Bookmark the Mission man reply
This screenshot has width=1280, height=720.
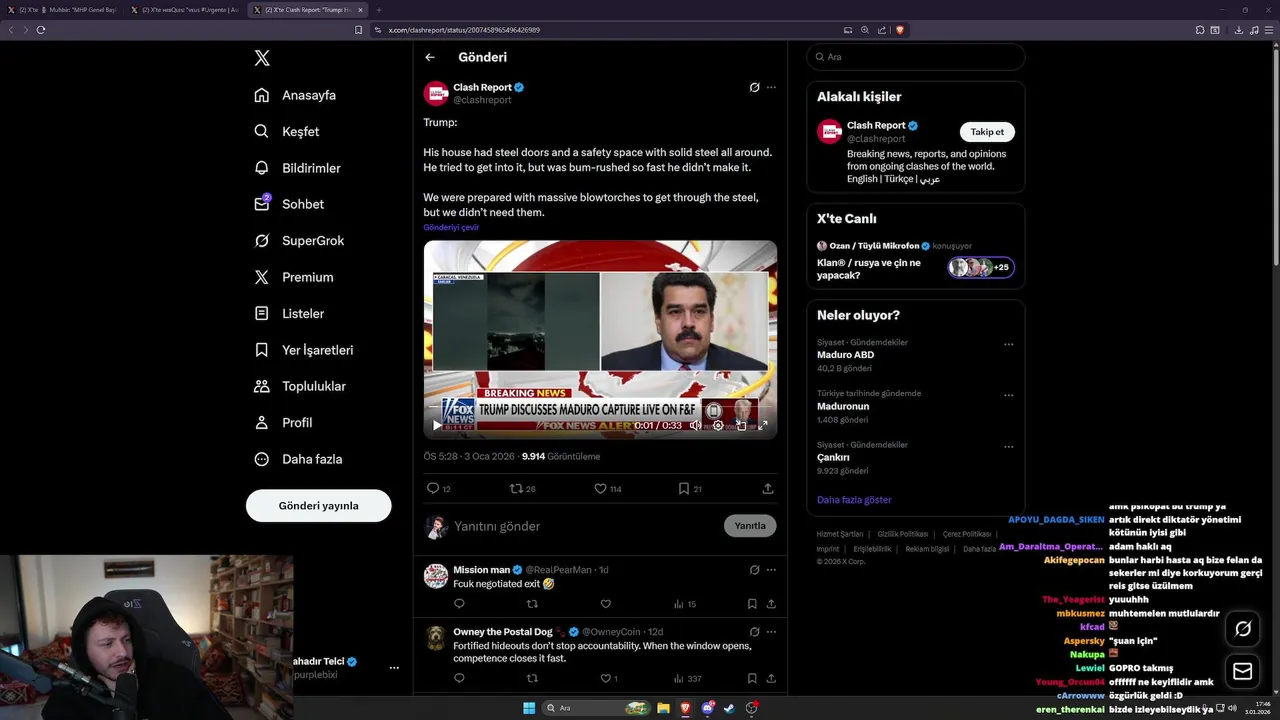752,604
